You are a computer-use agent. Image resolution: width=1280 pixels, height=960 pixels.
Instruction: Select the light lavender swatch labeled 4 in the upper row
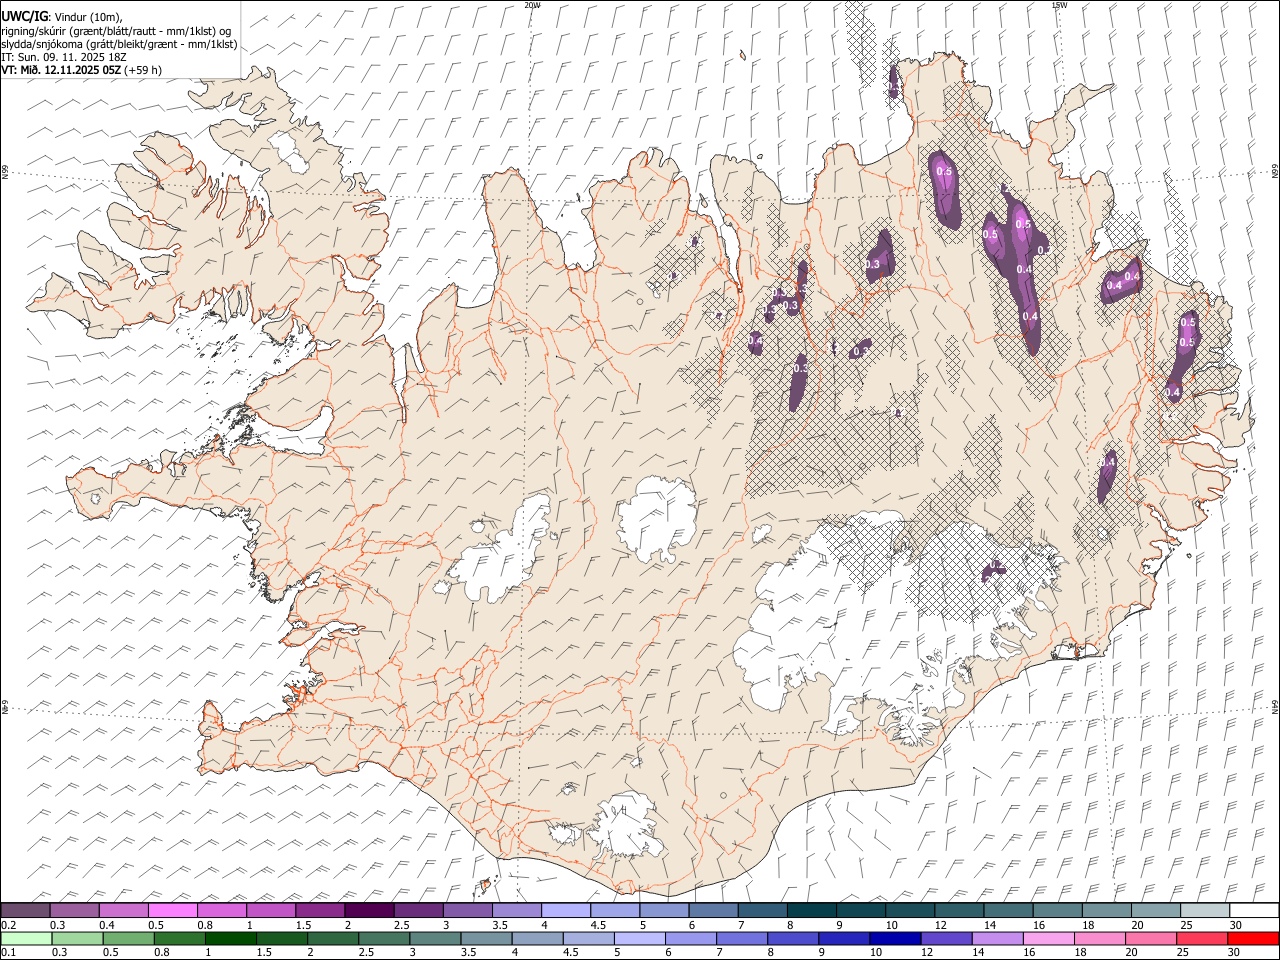click(x=564, y=910)
